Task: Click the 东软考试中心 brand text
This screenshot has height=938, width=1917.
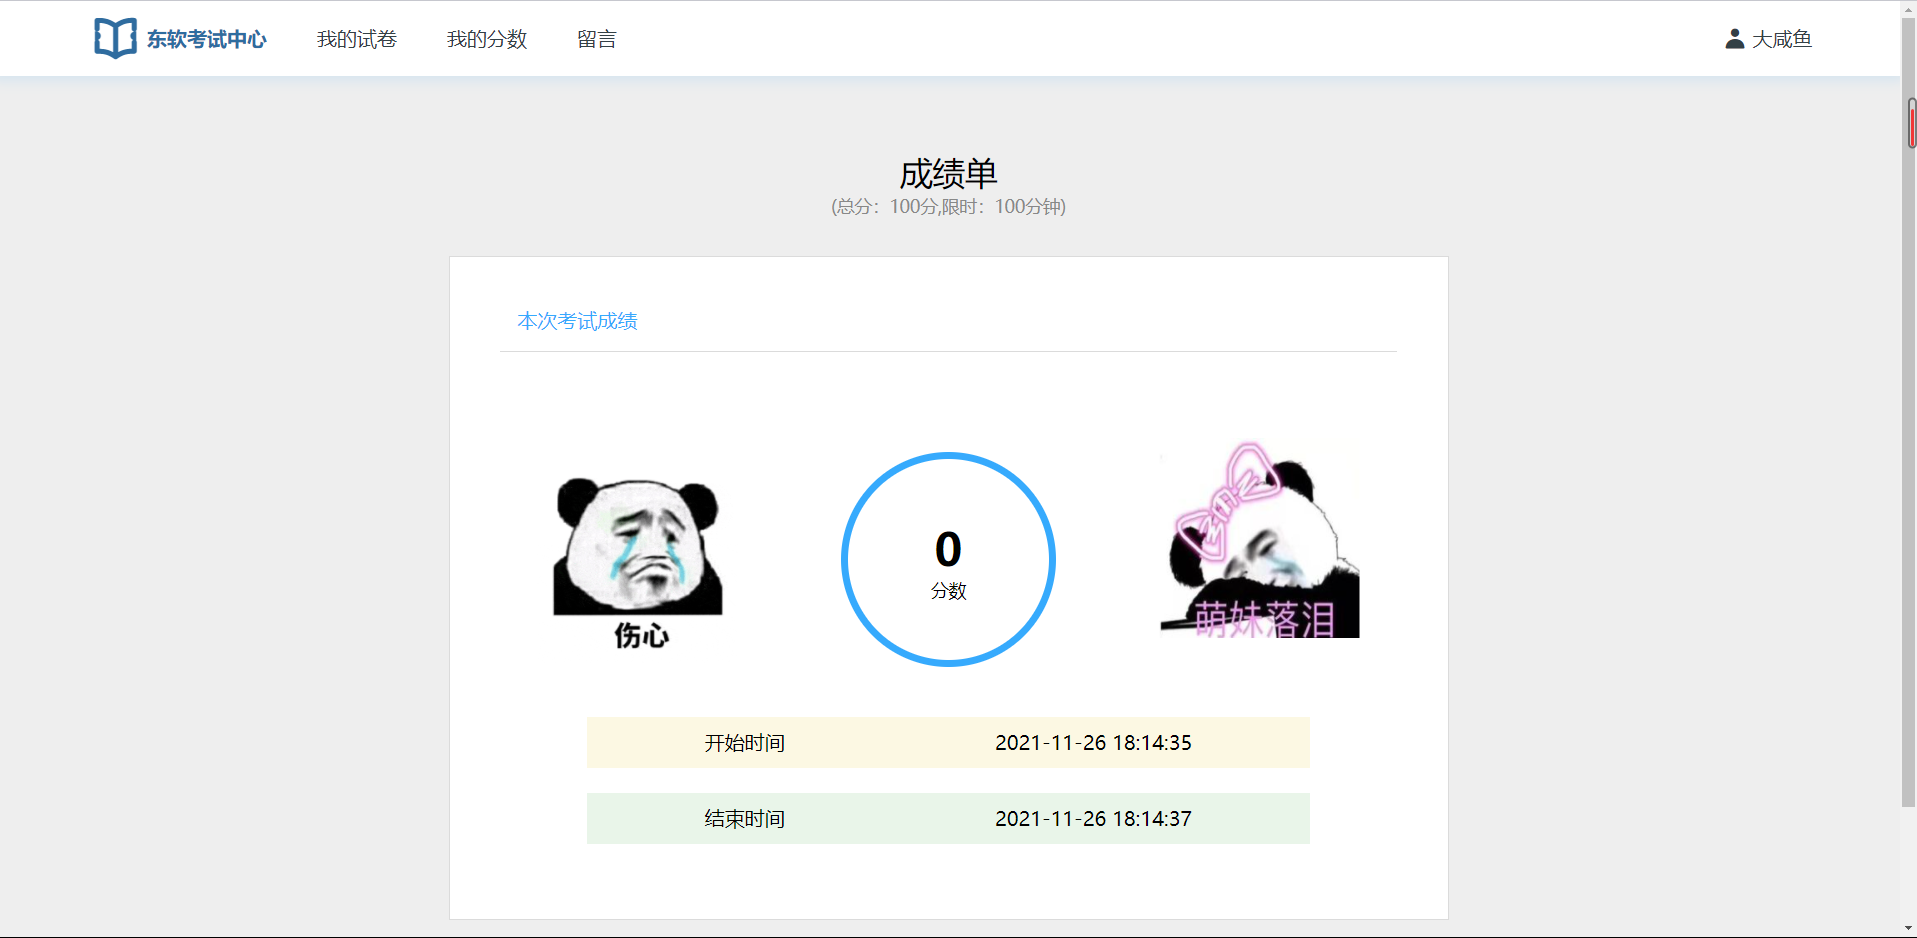Action: tap(207, 39)
